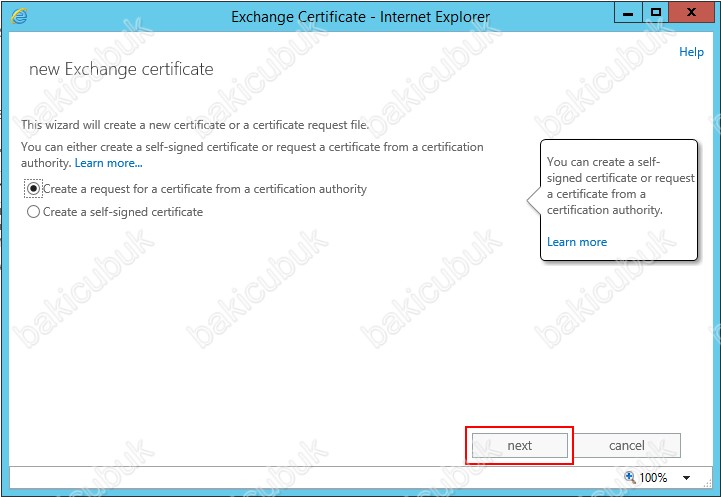Click the cancel button
The image size is (721, 497).
pos(626,445)
